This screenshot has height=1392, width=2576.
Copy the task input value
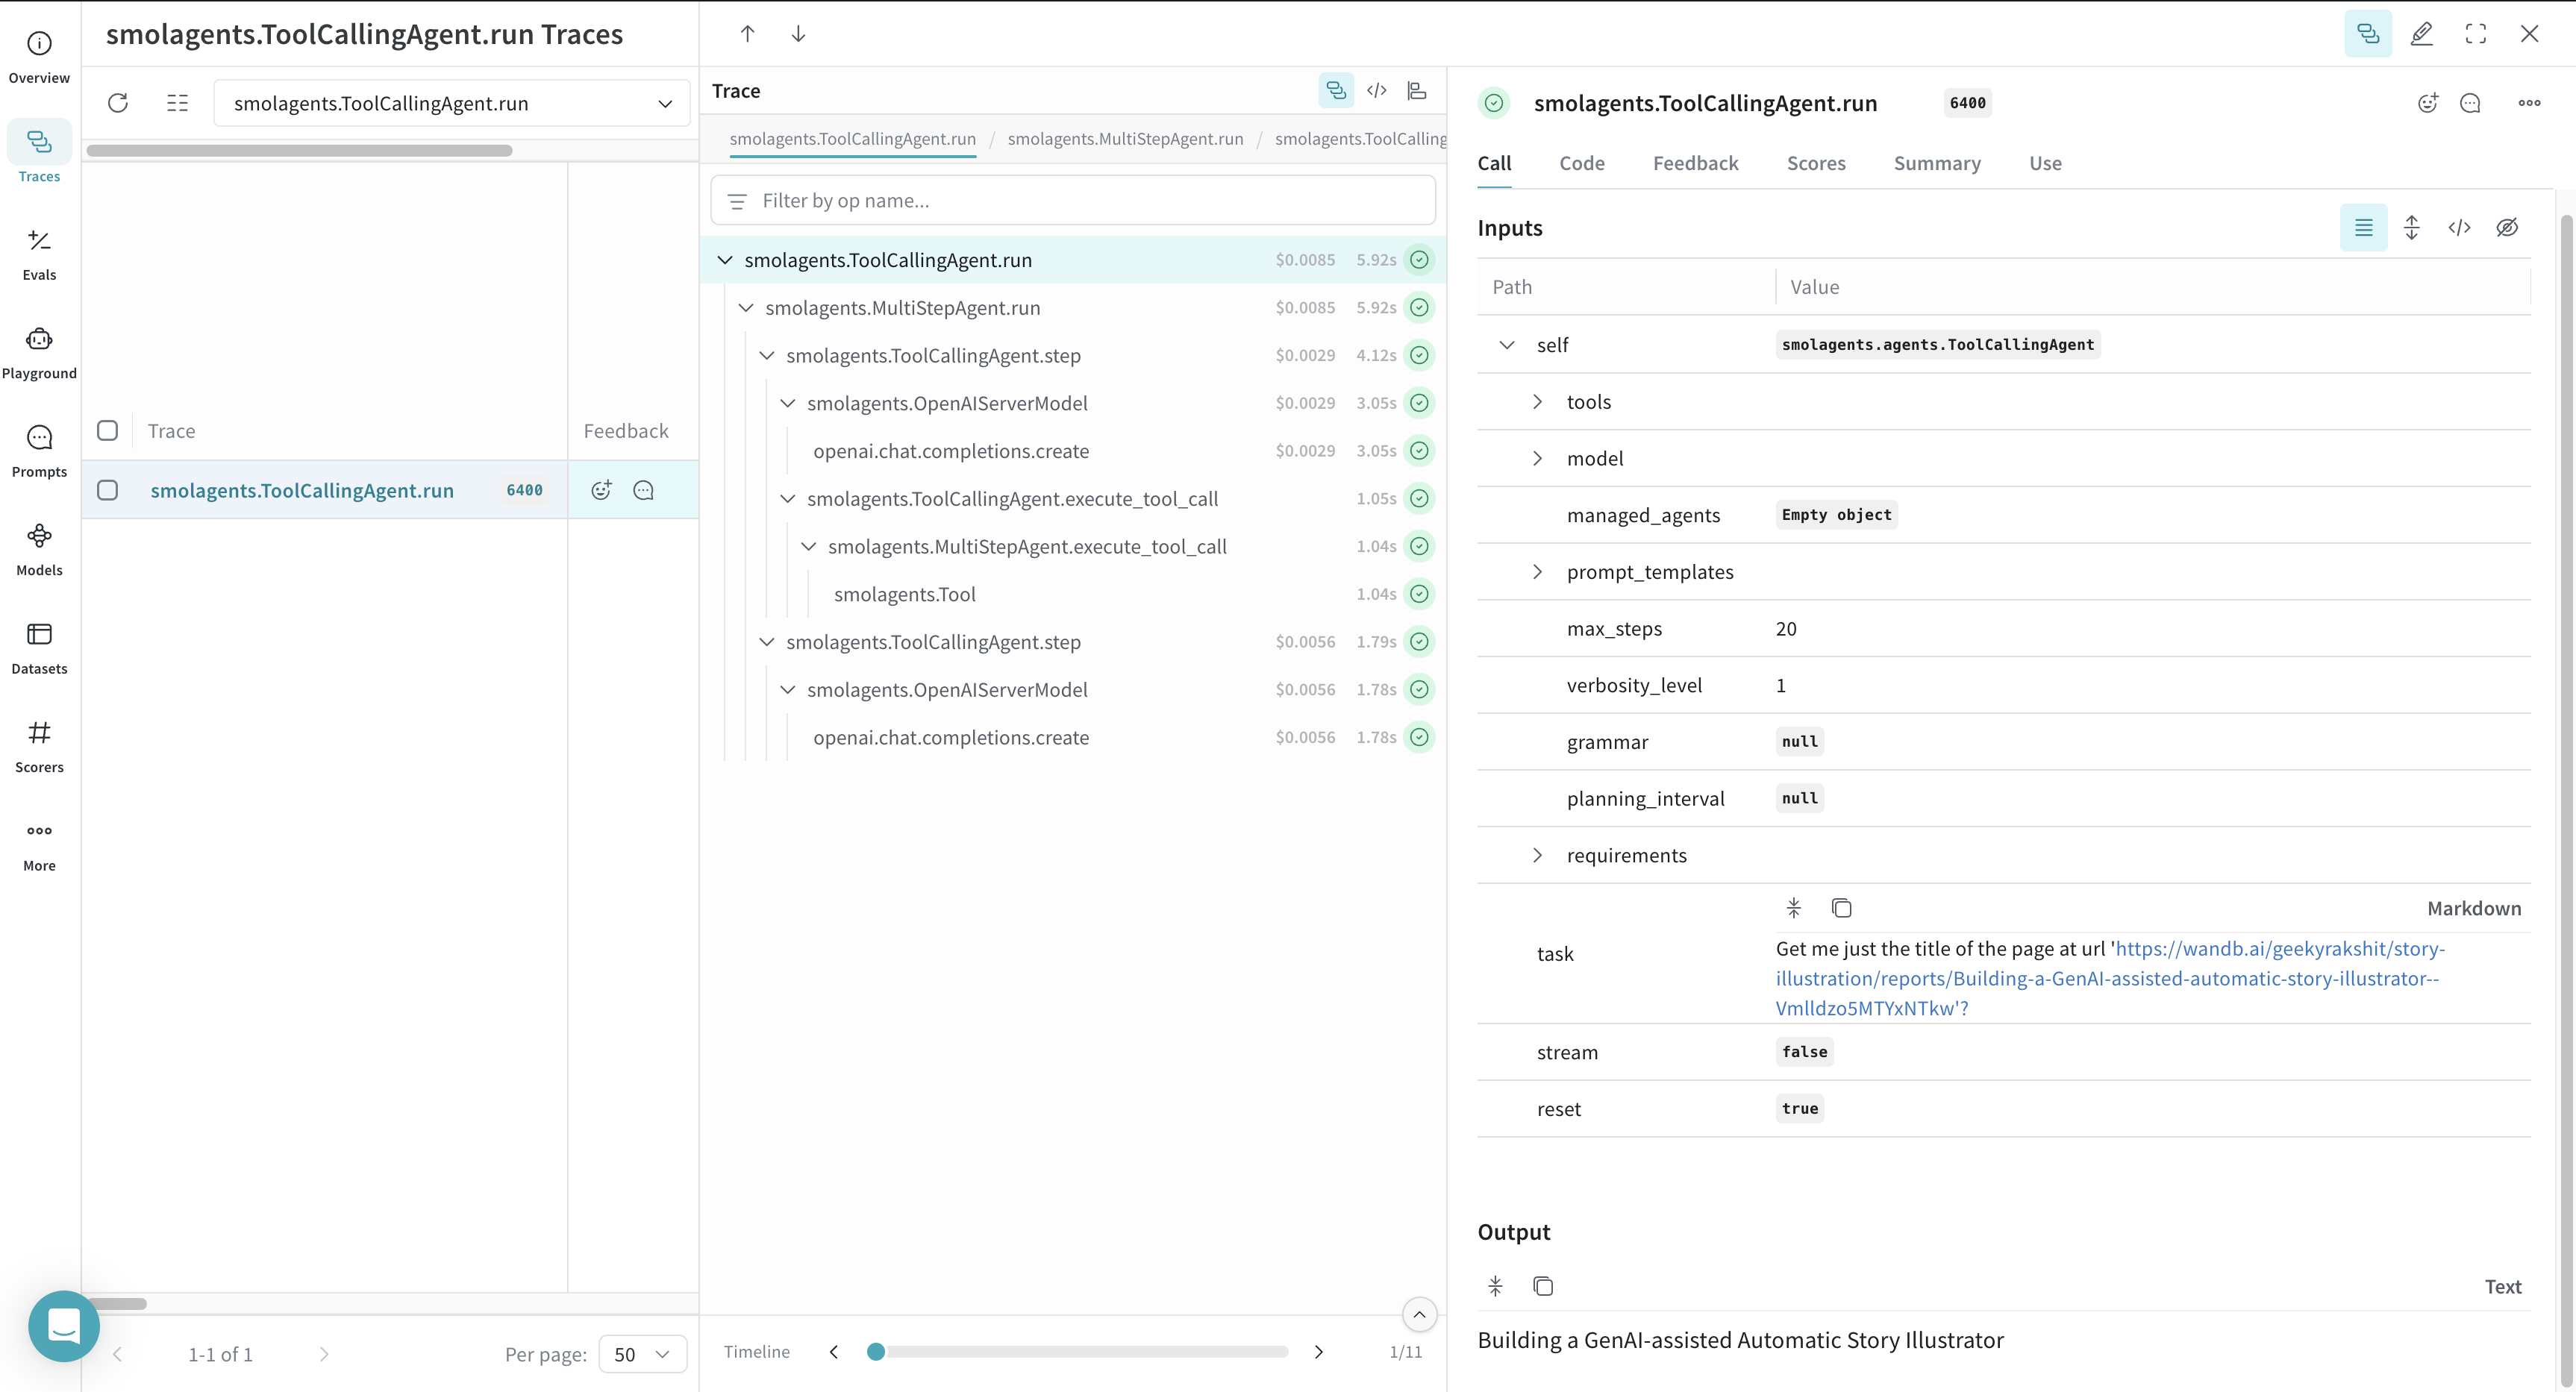1842,907
